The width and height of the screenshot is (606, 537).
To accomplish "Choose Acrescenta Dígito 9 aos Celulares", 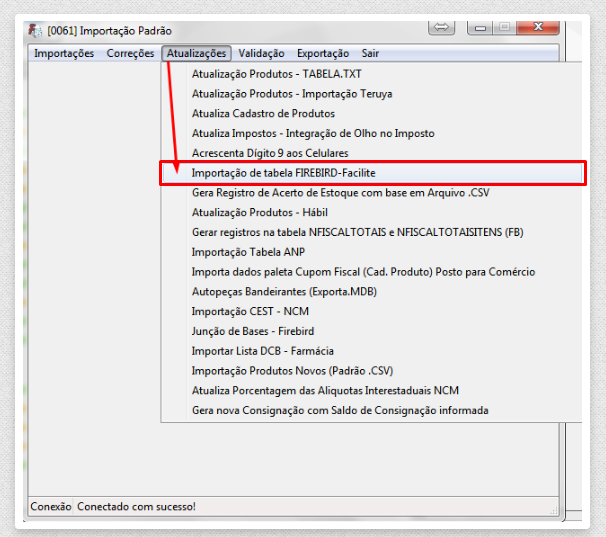I will (x=371, y=153).
